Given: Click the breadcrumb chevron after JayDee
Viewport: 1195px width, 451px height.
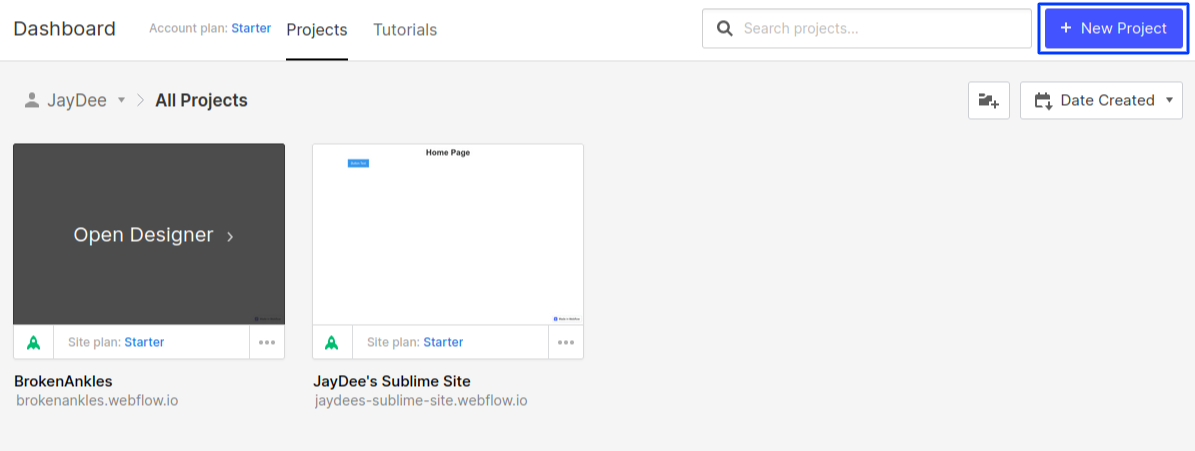Looking at the screenshot, I should (140, 101).
